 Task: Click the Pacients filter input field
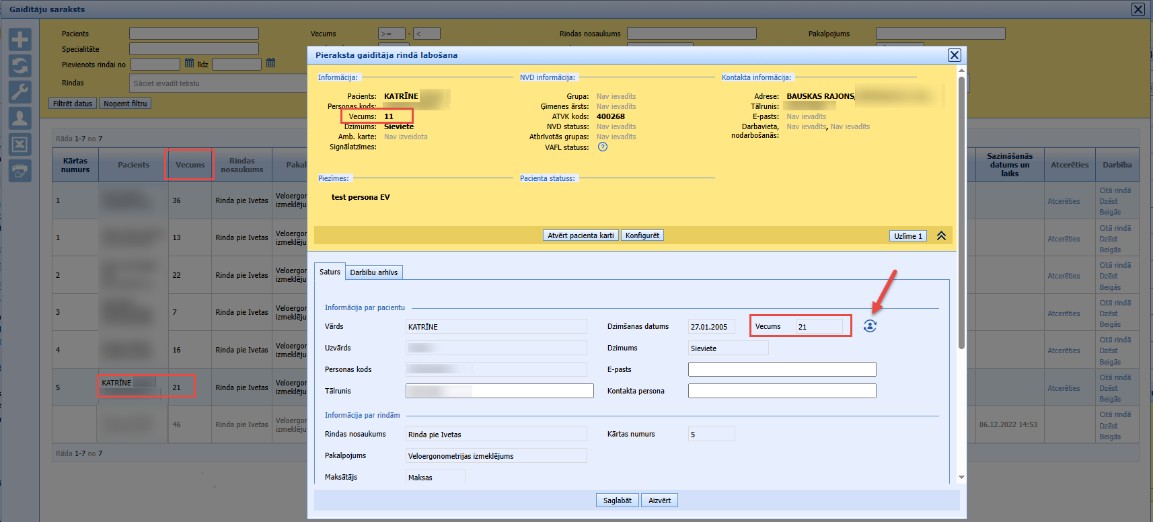tap(194, 34)
